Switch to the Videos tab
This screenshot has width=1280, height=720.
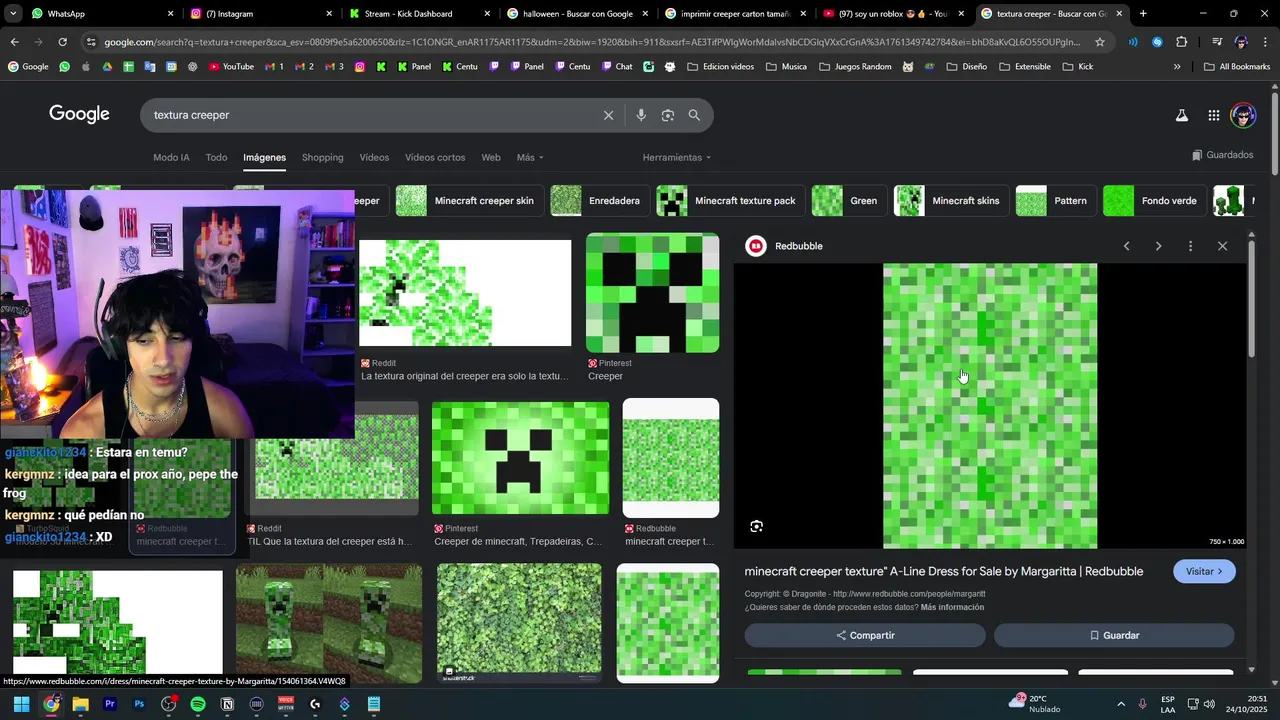pyautogui.click(x=374, y=157)
